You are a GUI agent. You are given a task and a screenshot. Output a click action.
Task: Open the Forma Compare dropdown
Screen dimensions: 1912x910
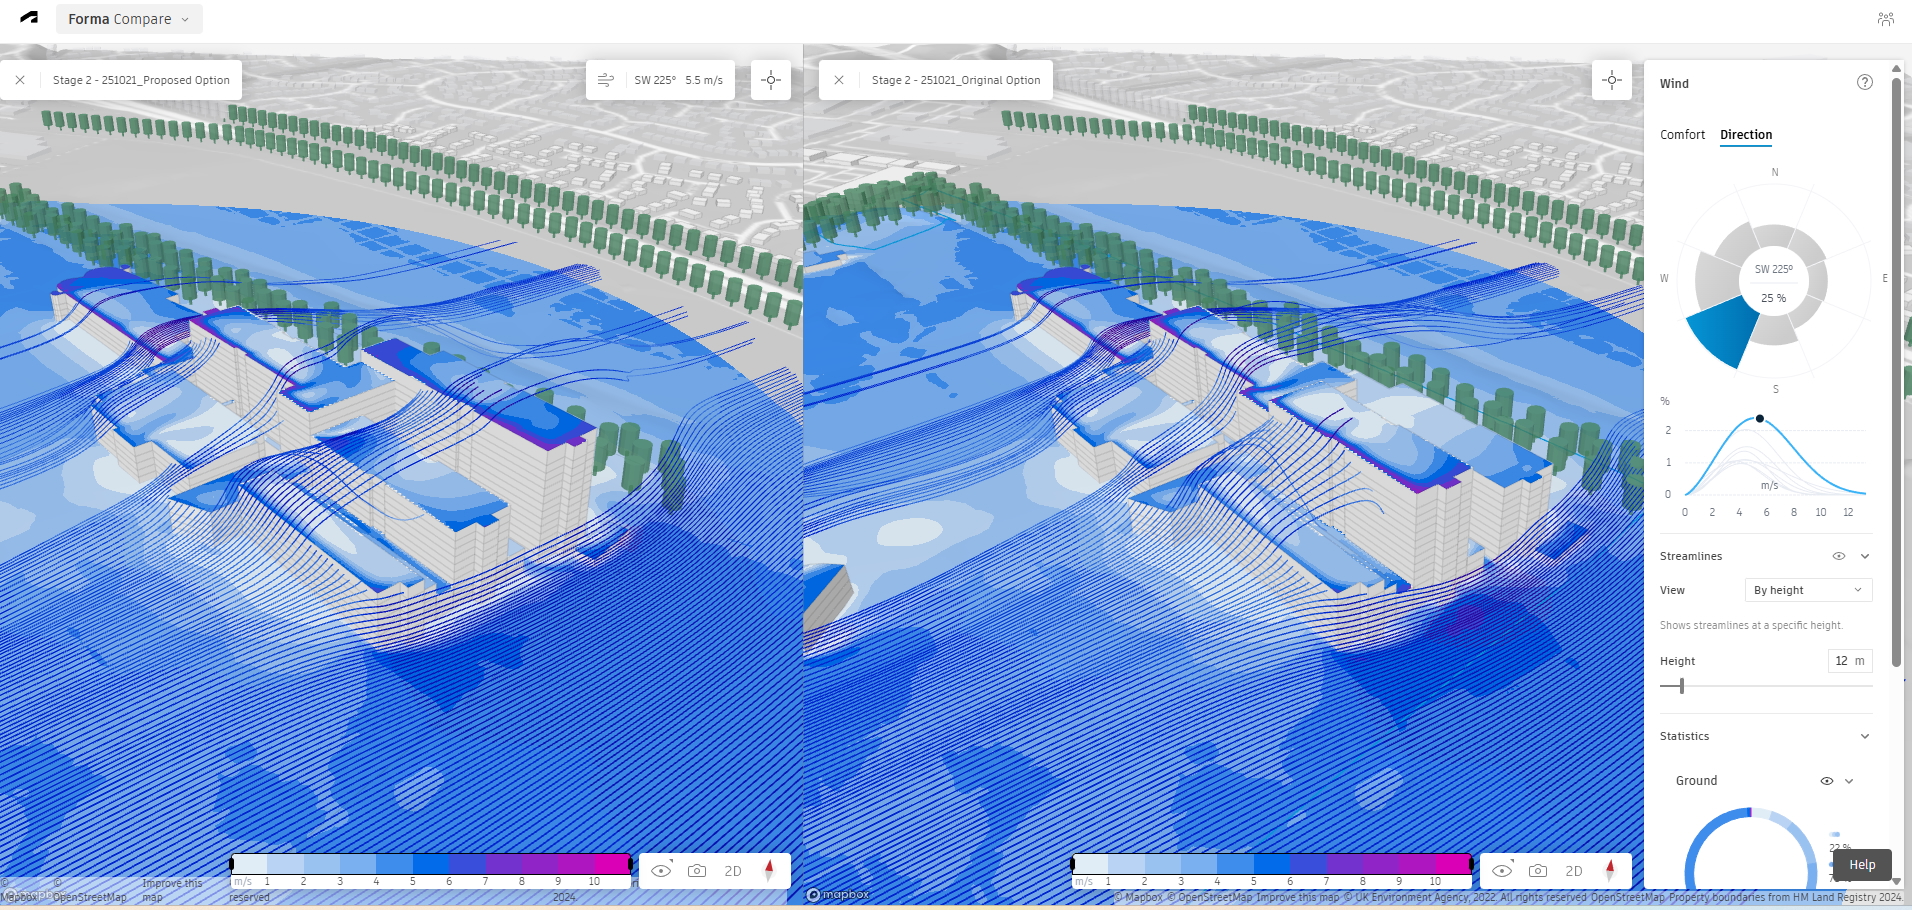(x=129, y=19)
